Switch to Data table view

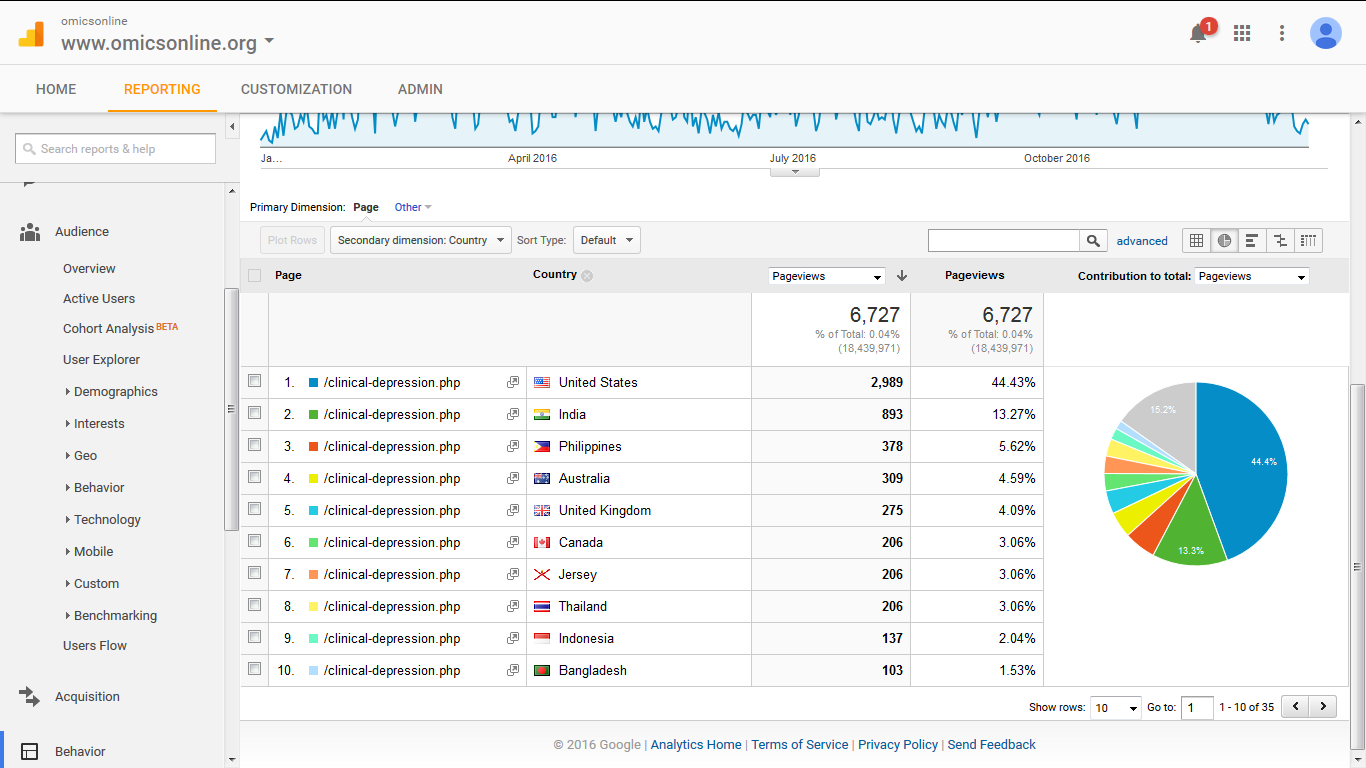(1196, 240)
